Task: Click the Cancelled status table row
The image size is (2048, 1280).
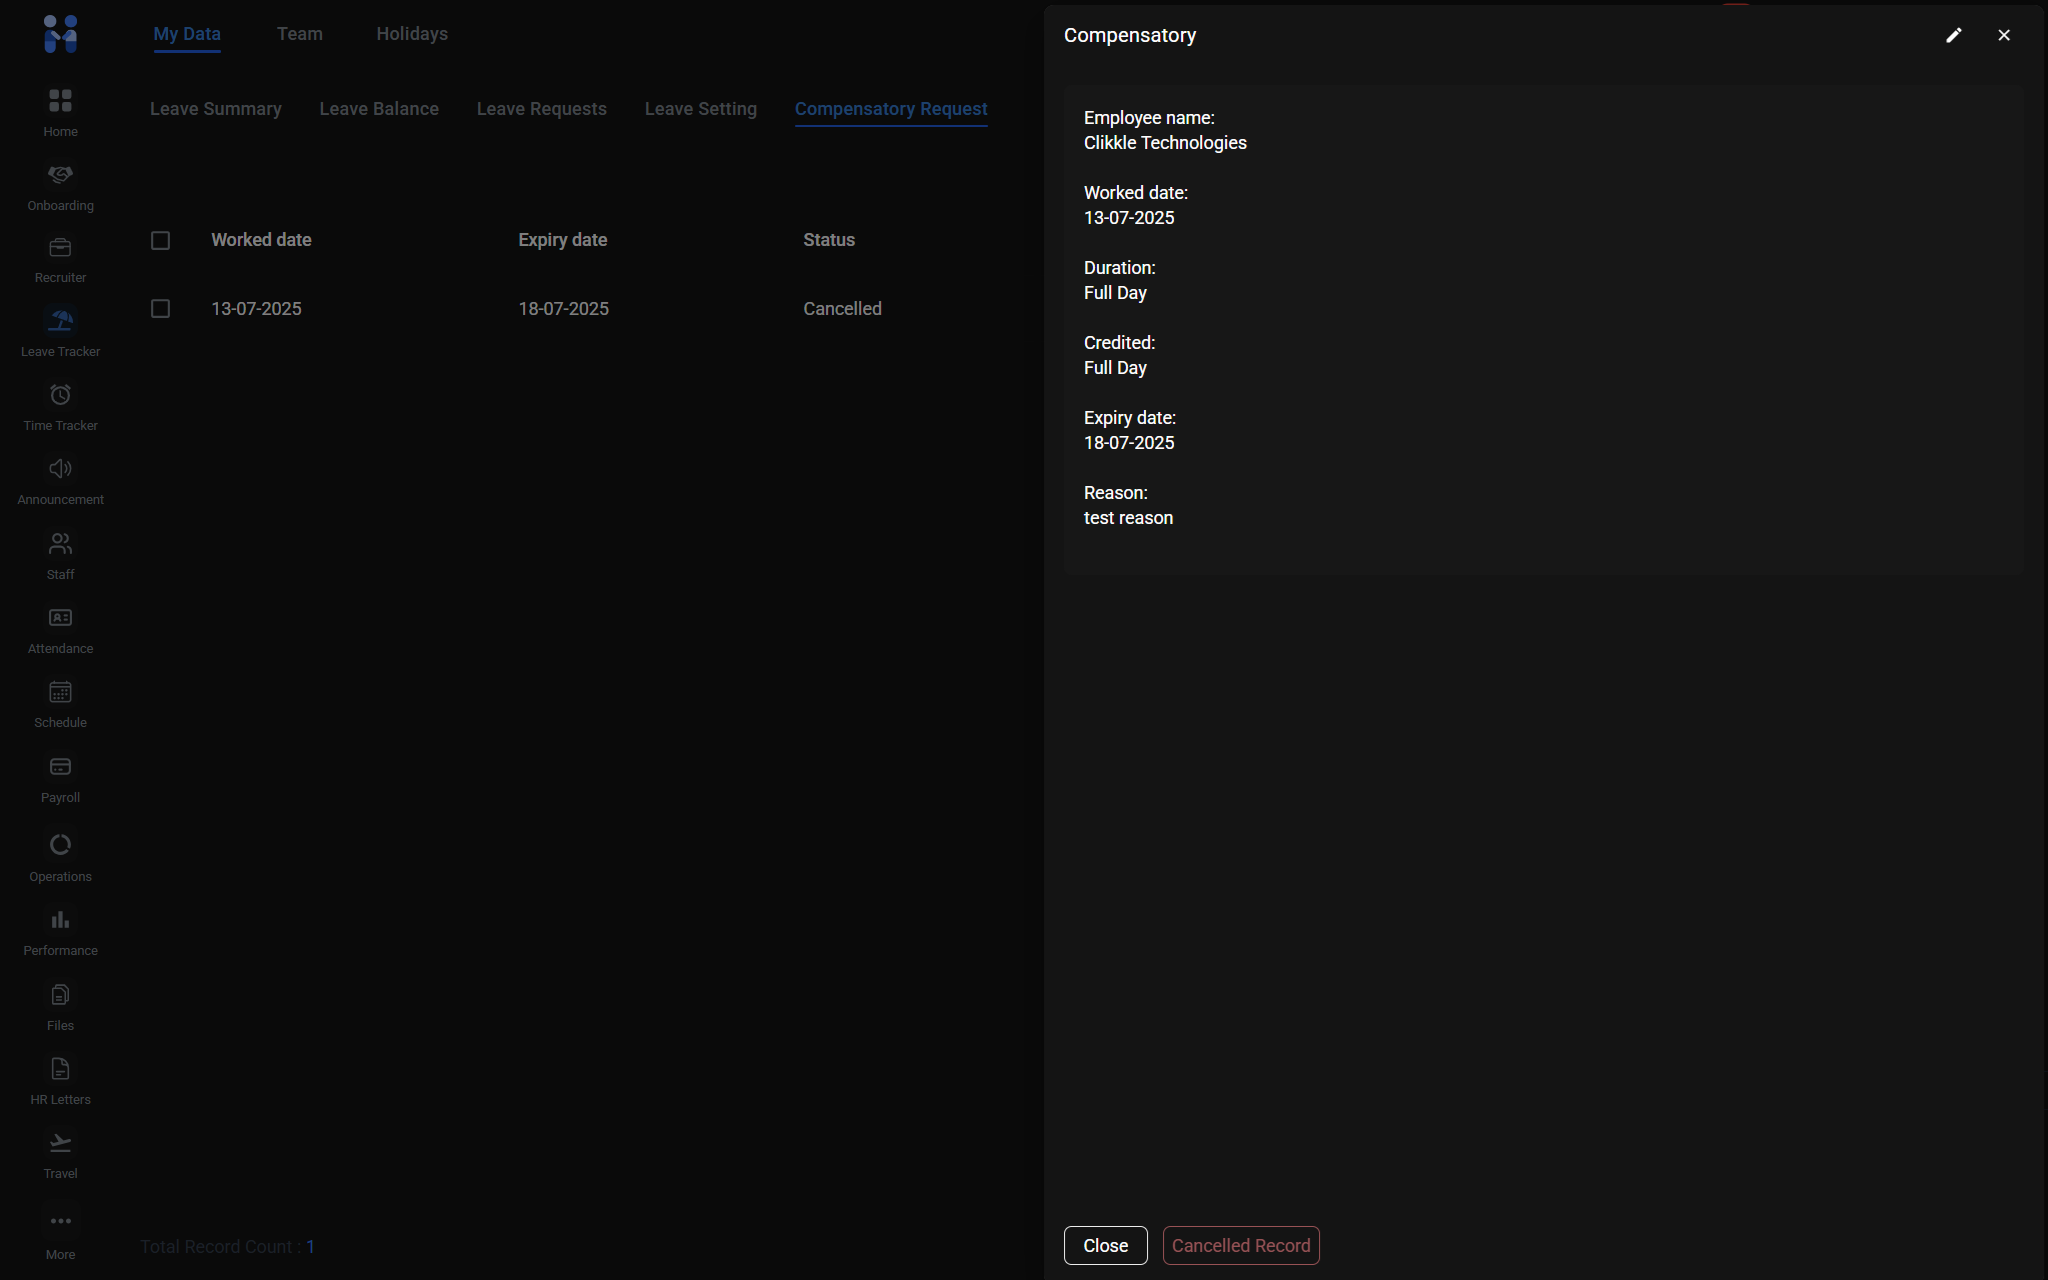Action: [x=842, y=309]
